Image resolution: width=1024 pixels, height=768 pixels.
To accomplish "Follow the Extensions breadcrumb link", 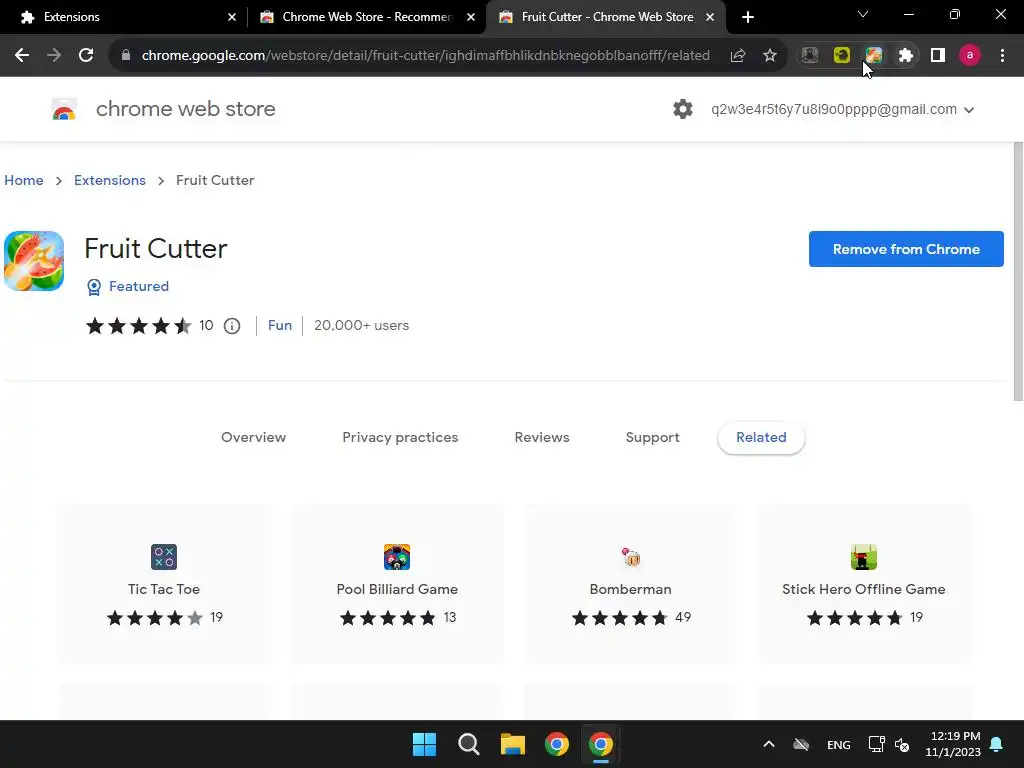I will 110,180.
